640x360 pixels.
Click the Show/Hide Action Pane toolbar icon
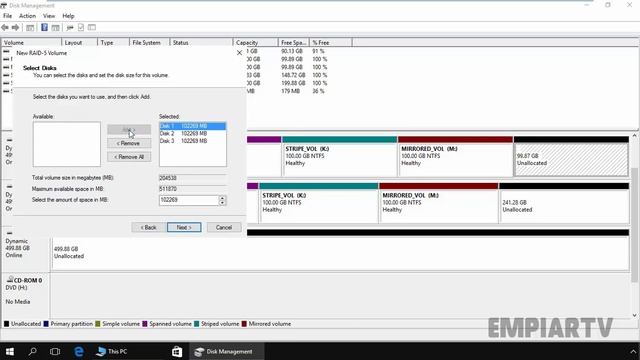click(56, 27)
